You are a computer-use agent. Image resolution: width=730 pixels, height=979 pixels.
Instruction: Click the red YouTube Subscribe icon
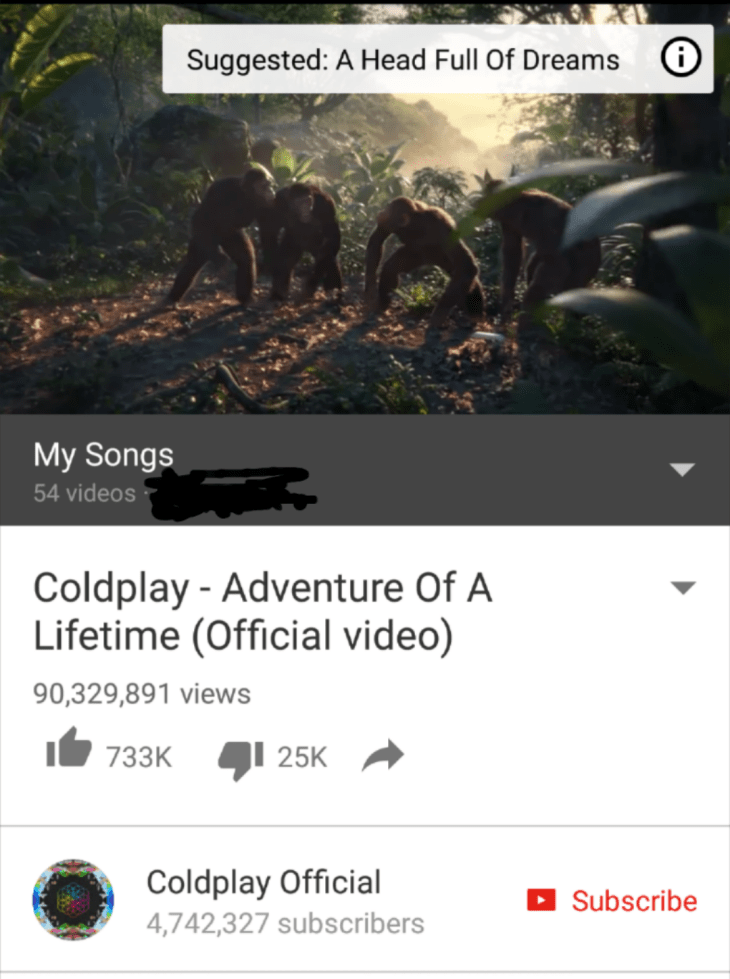pos(541,900)
